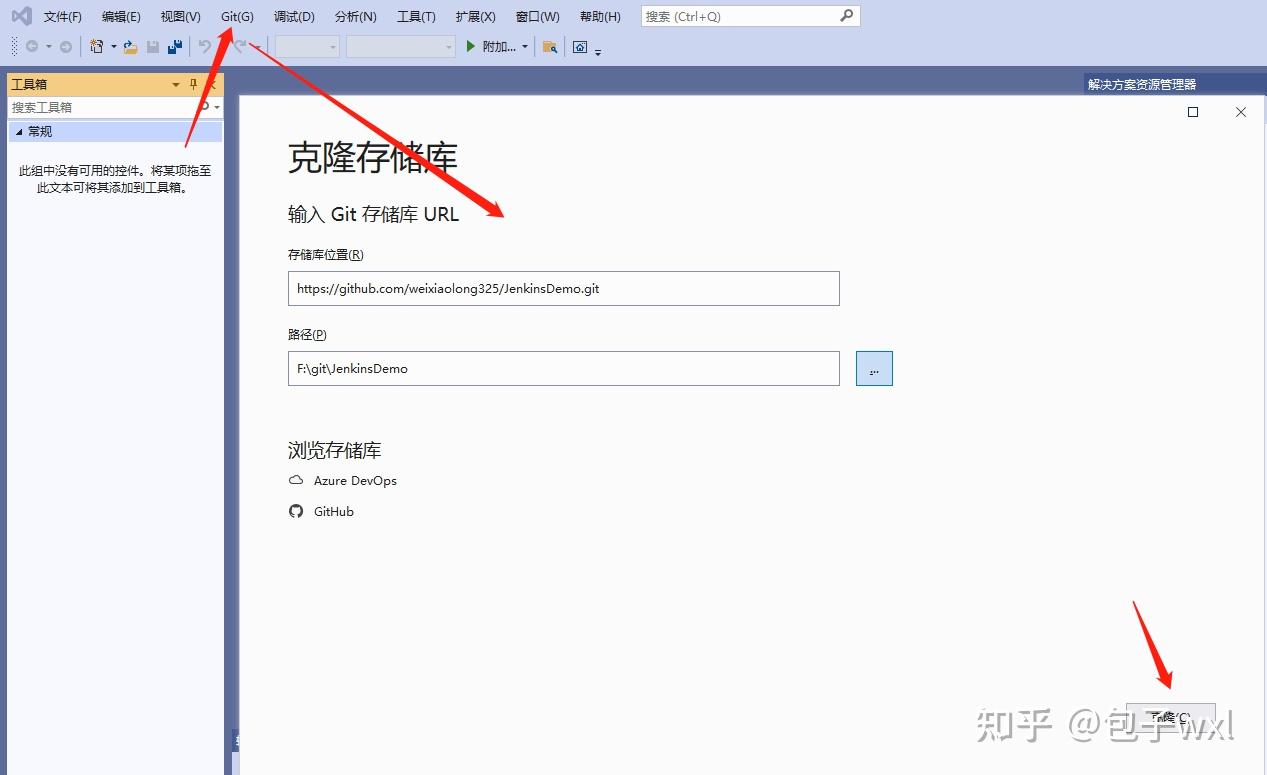Select Azure DevOps under 浏览存储库

coord(355,481)
